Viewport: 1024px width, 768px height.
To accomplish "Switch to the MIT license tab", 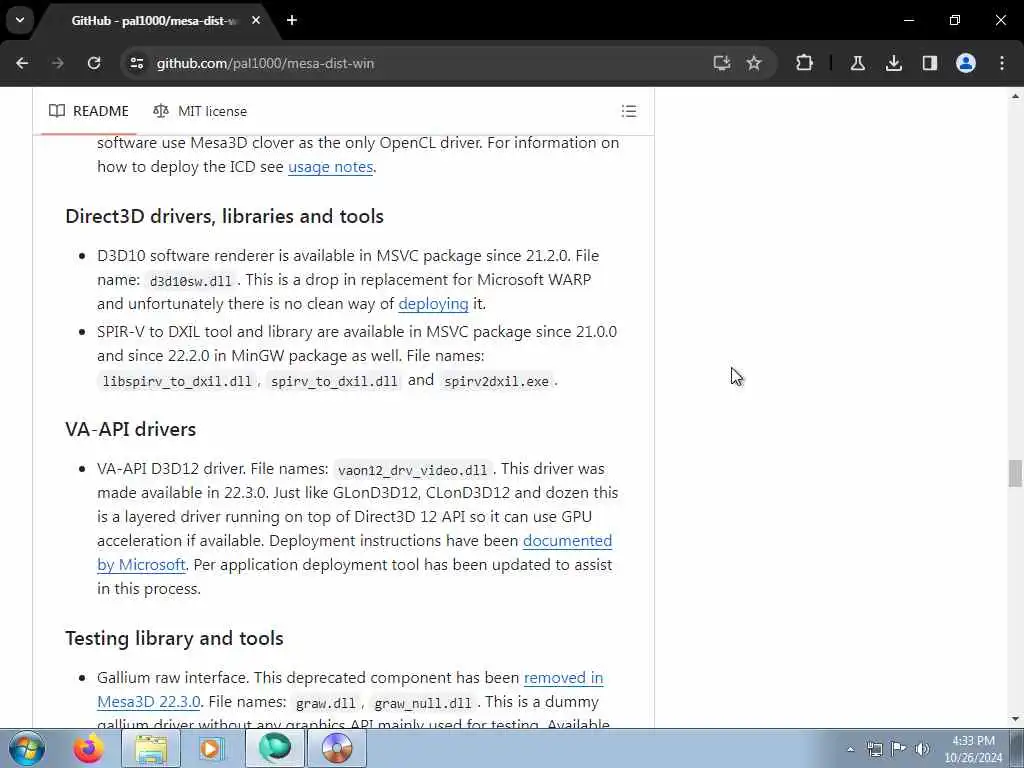I will [200, 111].
